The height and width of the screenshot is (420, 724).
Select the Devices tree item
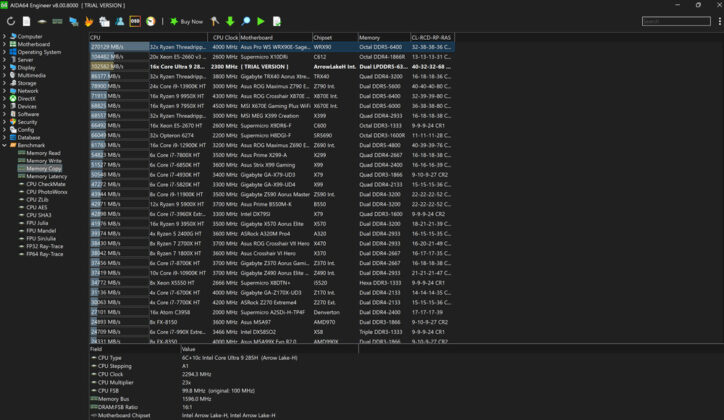point(23,106)
